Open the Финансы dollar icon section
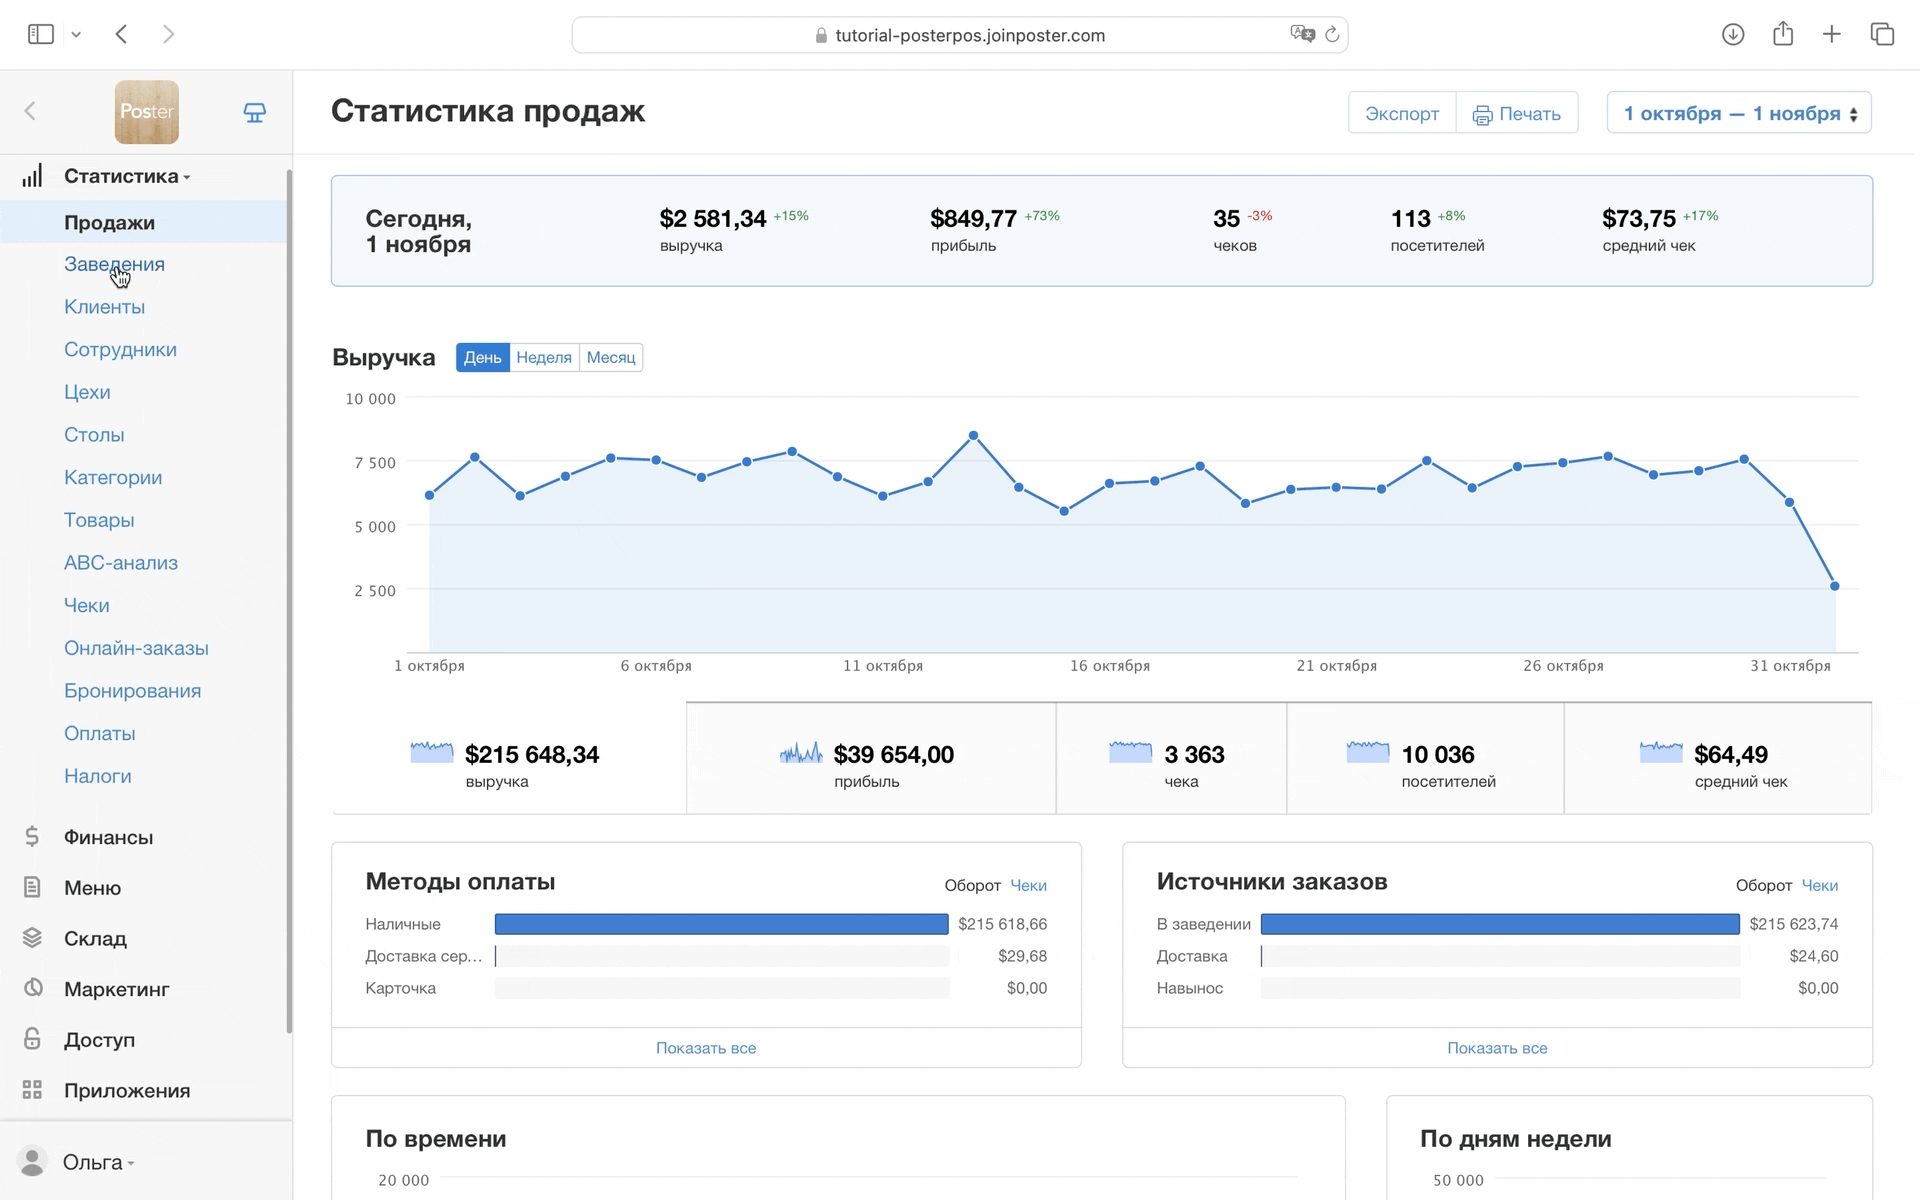Screen dimensions: 1920x1200 (x=32, y=837)
